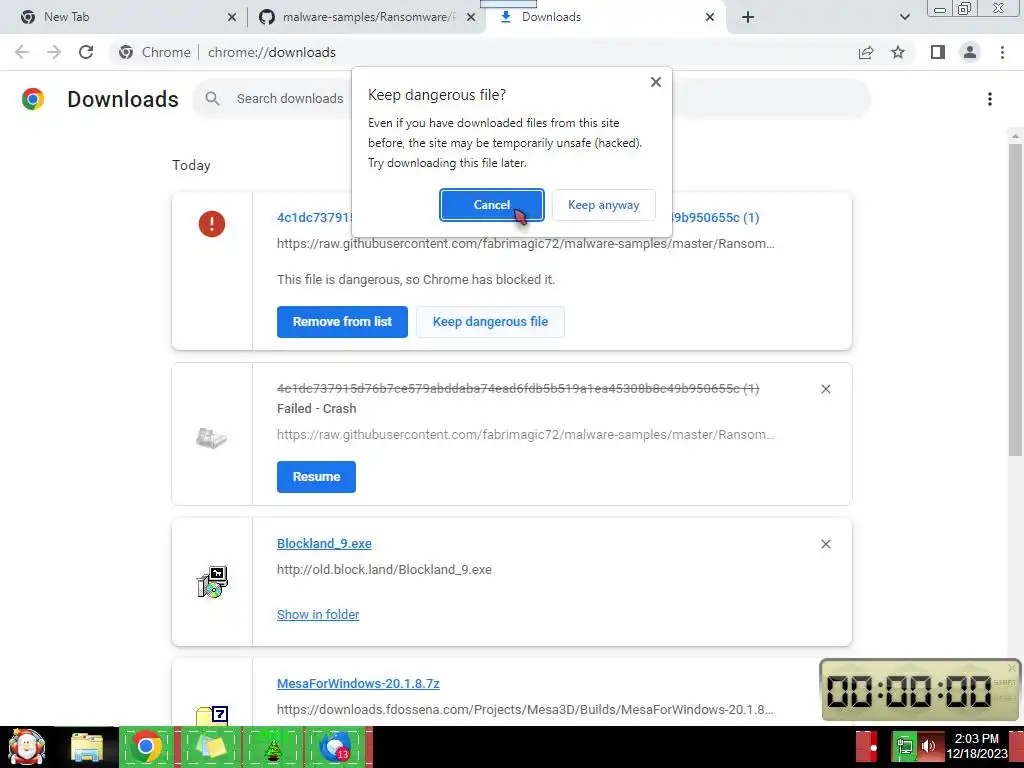Open the Christmas tree taskbar icon
The height and width of the screenshot is (768, 1024).
coord(272,747)
